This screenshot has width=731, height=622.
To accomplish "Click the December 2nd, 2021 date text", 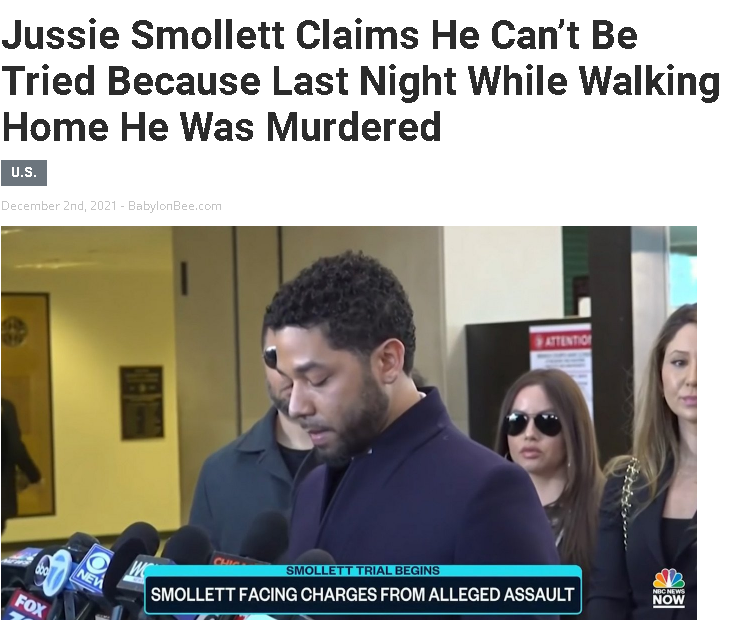I will [59, 206].
